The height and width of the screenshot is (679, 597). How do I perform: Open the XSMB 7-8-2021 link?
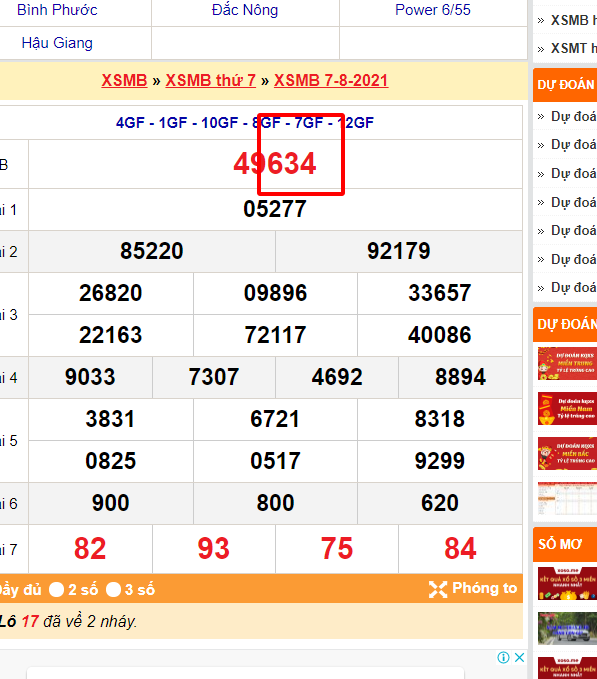[x=331, y=81]
